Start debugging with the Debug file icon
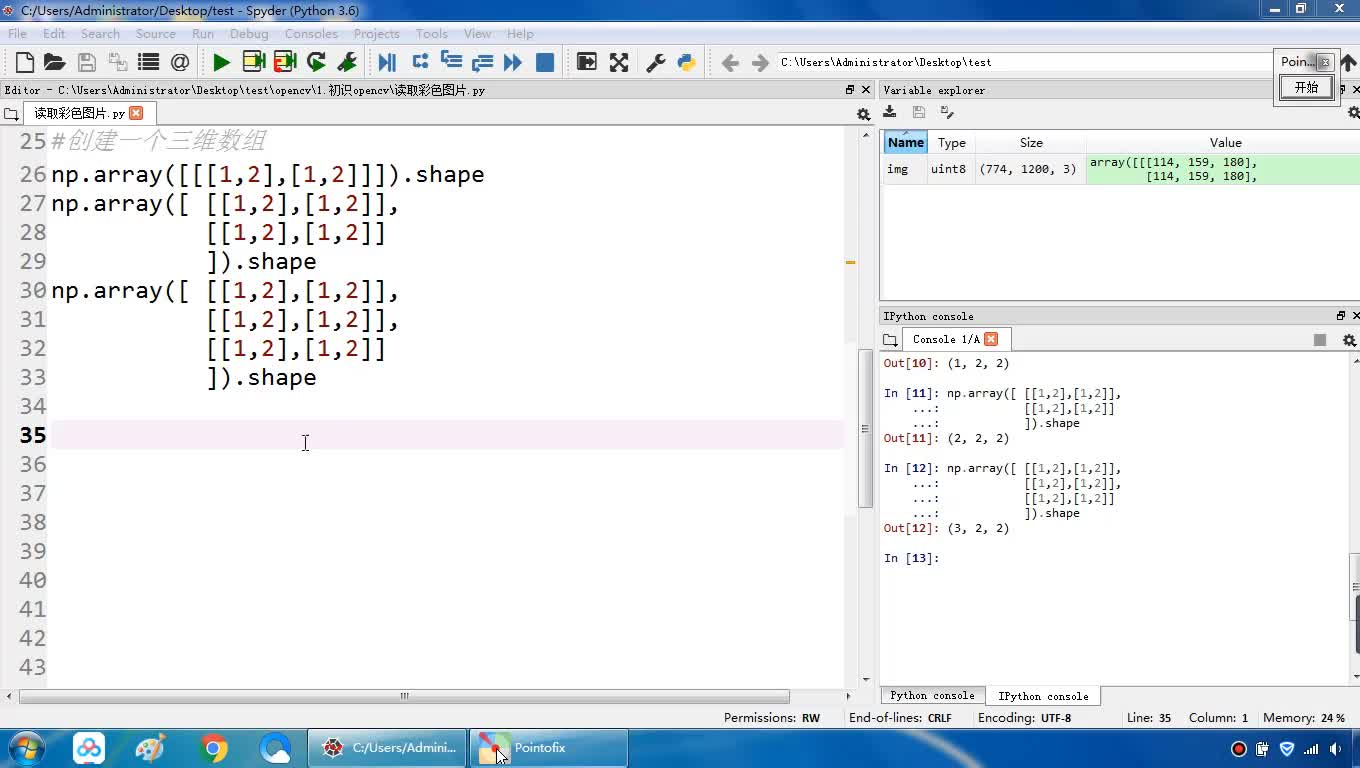Viewport: 1360px width, 768px height. click(x=387, y=62)
